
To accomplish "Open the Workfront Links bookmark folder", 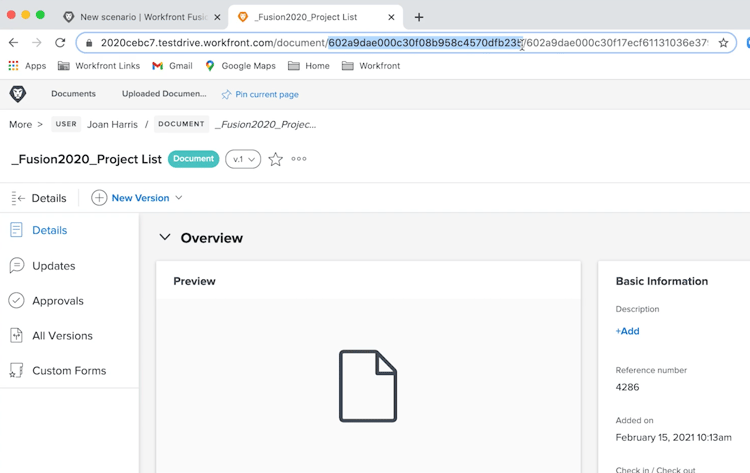I will tap(99, 66).
